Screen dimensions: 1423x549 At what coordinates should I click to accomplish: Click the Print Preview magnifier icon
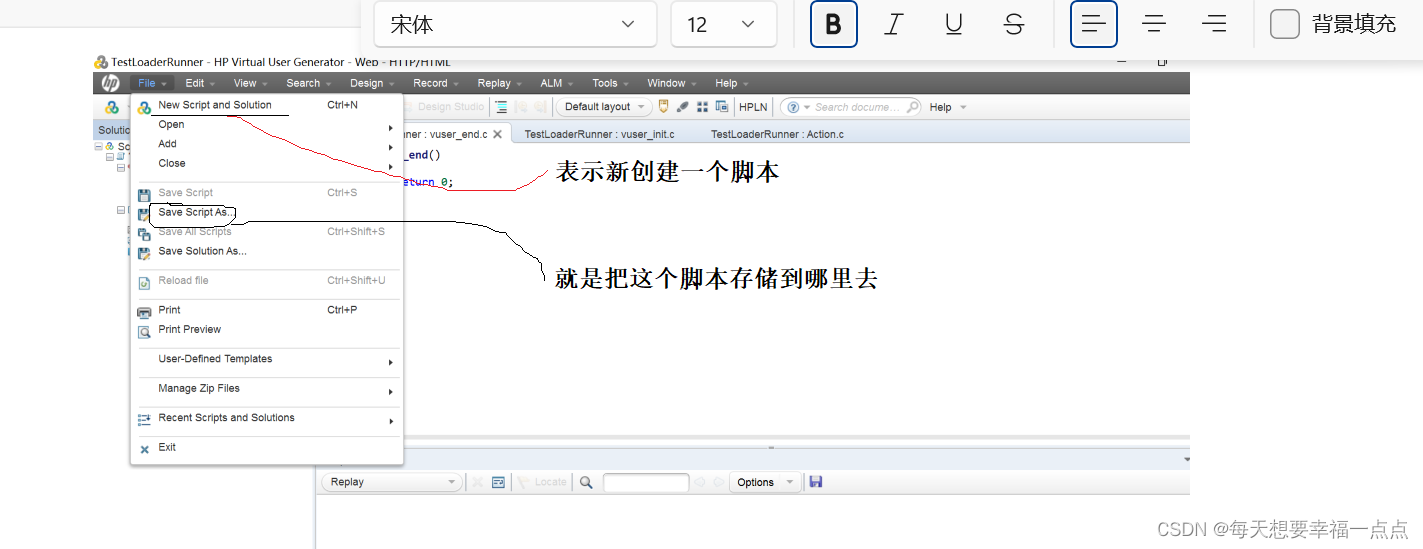tap(144, 331)
